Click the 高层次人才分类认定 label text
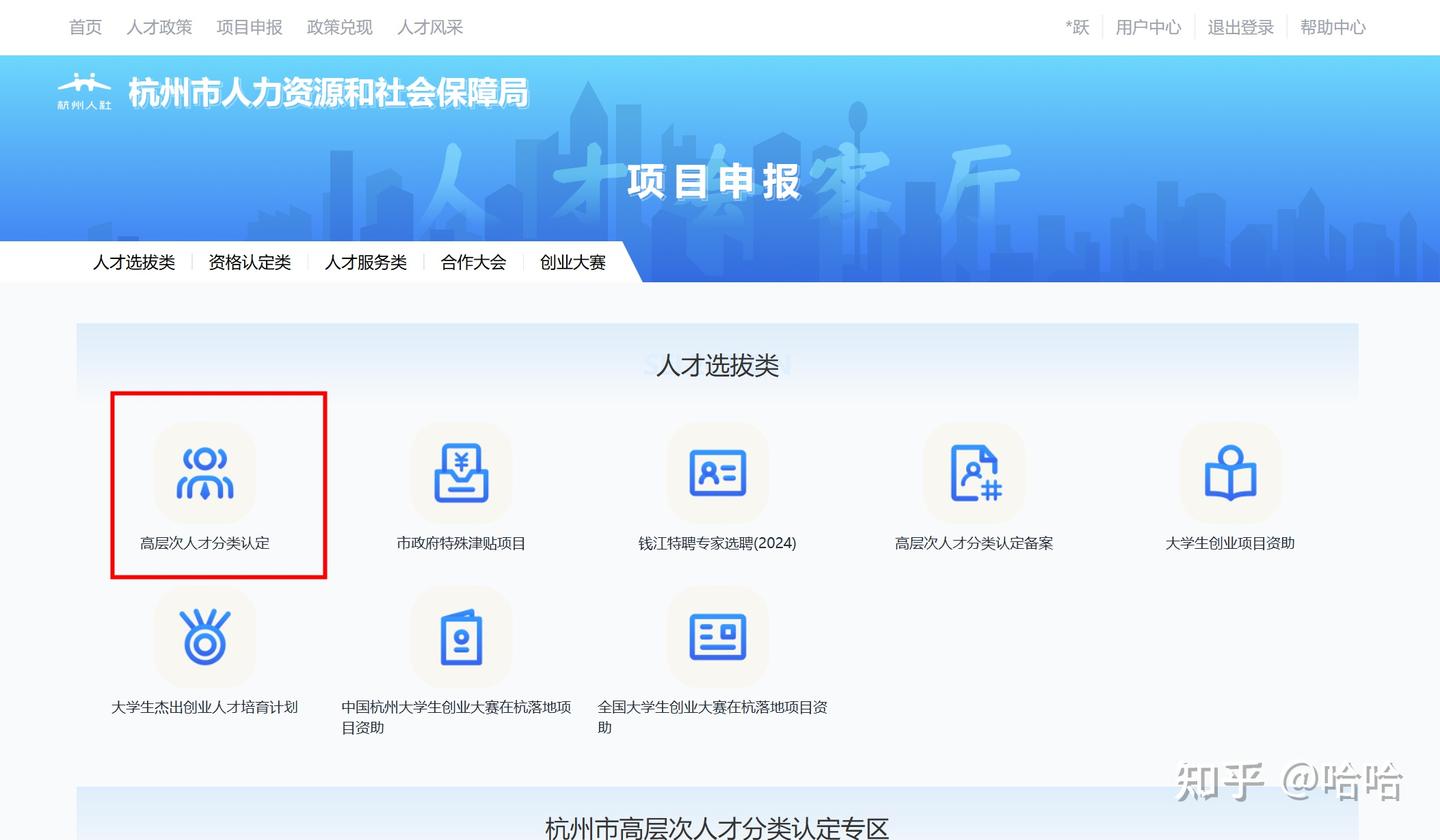1440x840 pixels. click(x=205, y=543)
